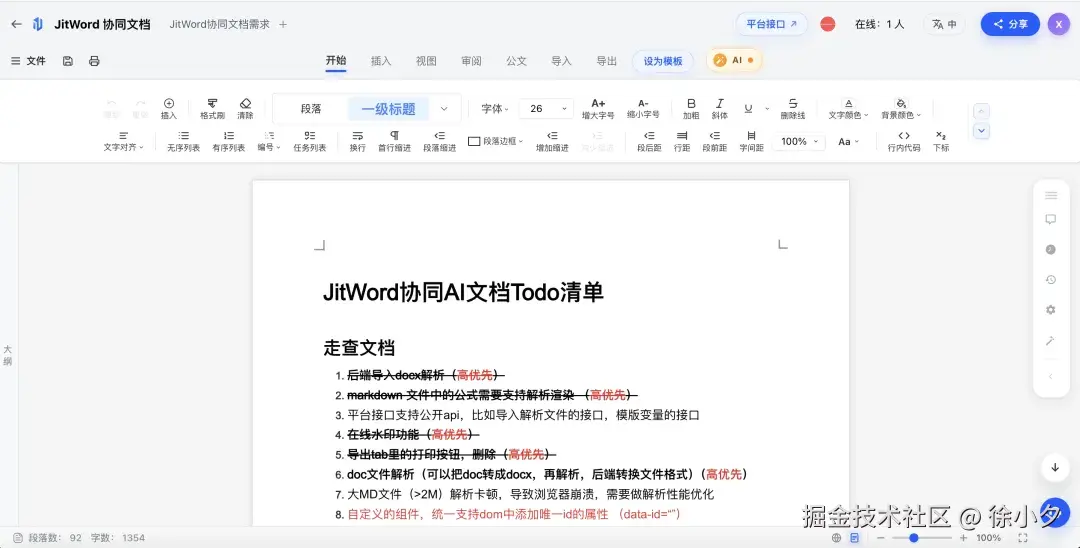Click the print icon in top bar

tap(94, 61)
